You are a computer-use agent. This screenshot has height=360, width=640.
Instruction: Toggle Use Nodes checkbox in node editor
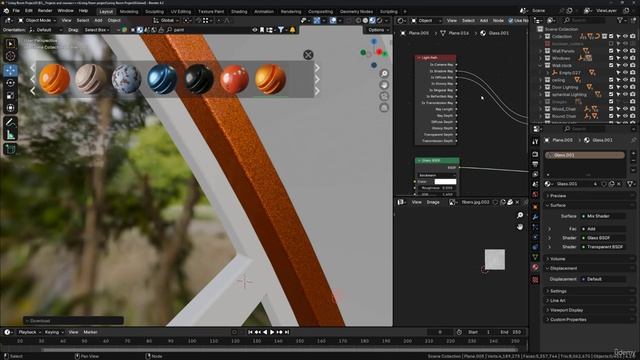[x=511, y=20]
